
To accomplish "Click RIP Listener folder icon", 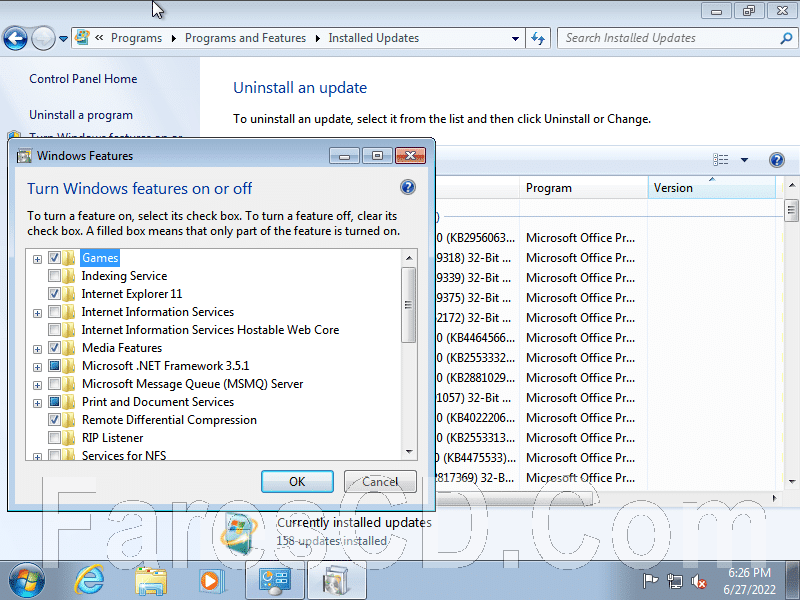I will (x=69, y=438).
